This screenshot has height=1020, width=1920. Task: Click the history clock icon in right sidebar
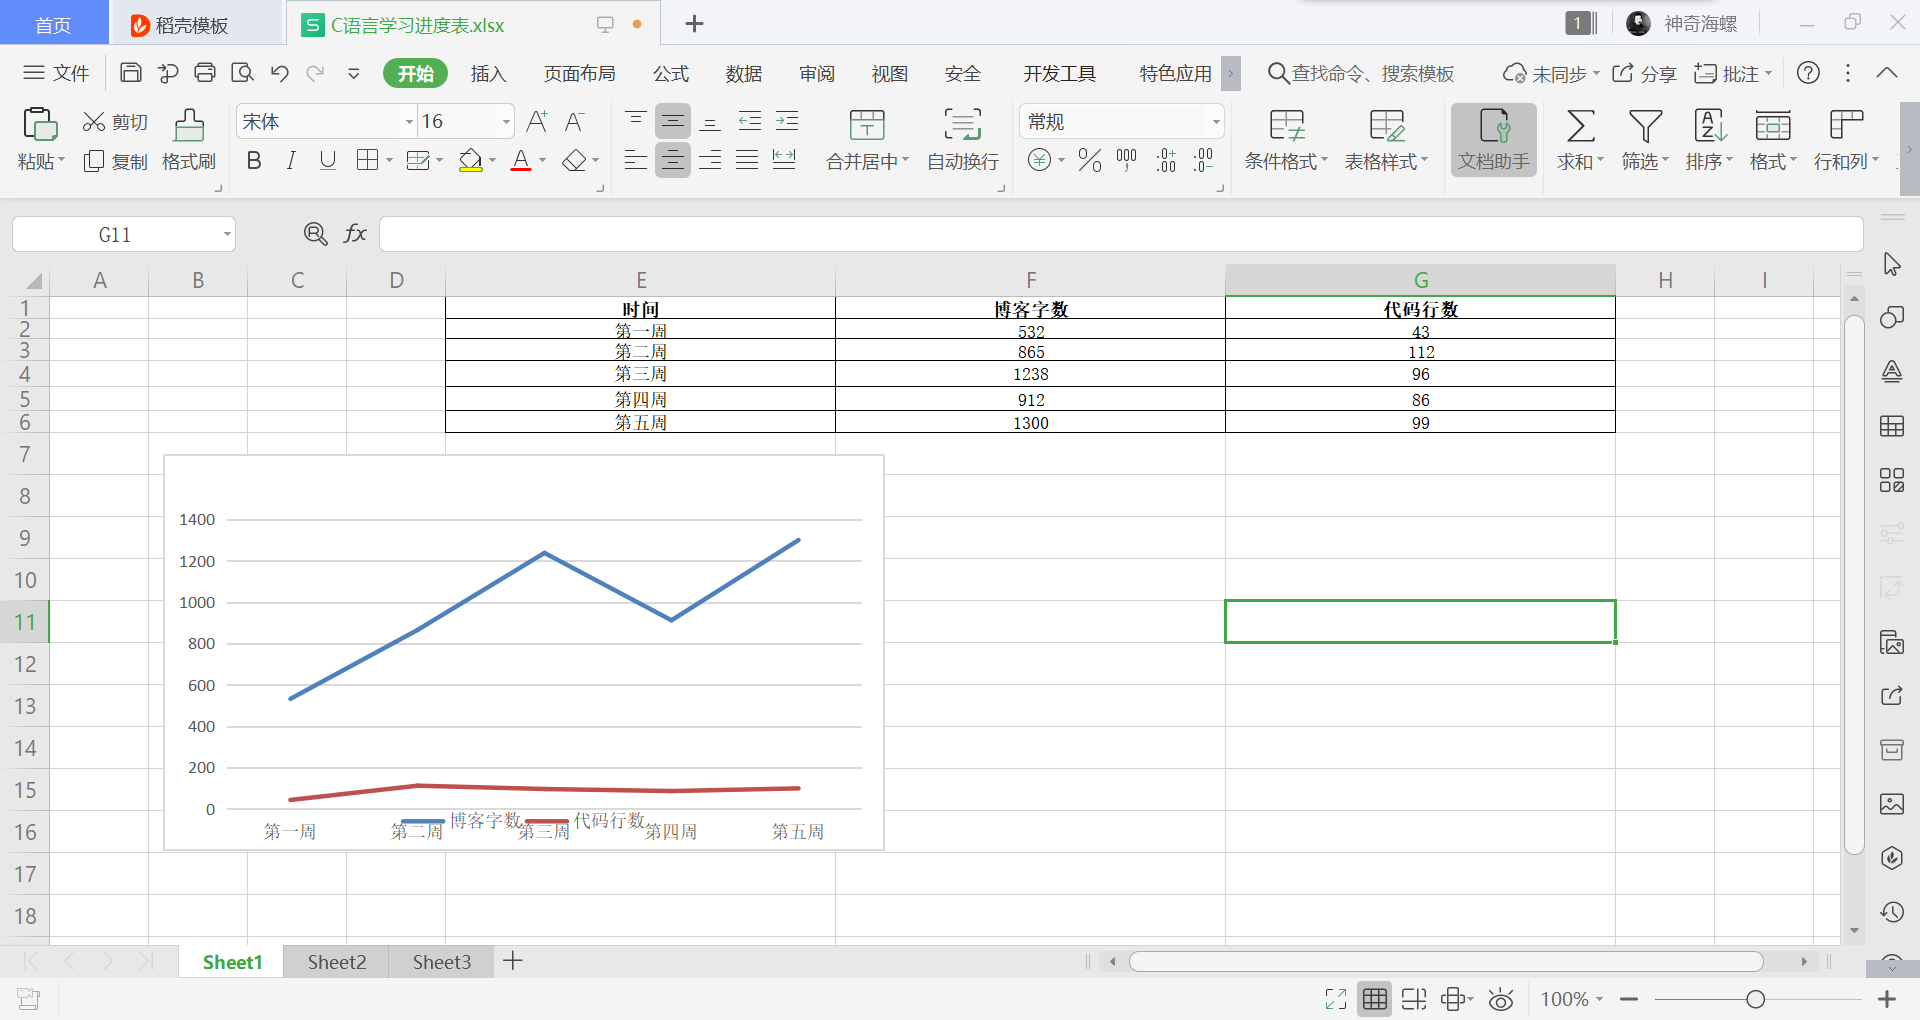click(x=1892, y=912)
